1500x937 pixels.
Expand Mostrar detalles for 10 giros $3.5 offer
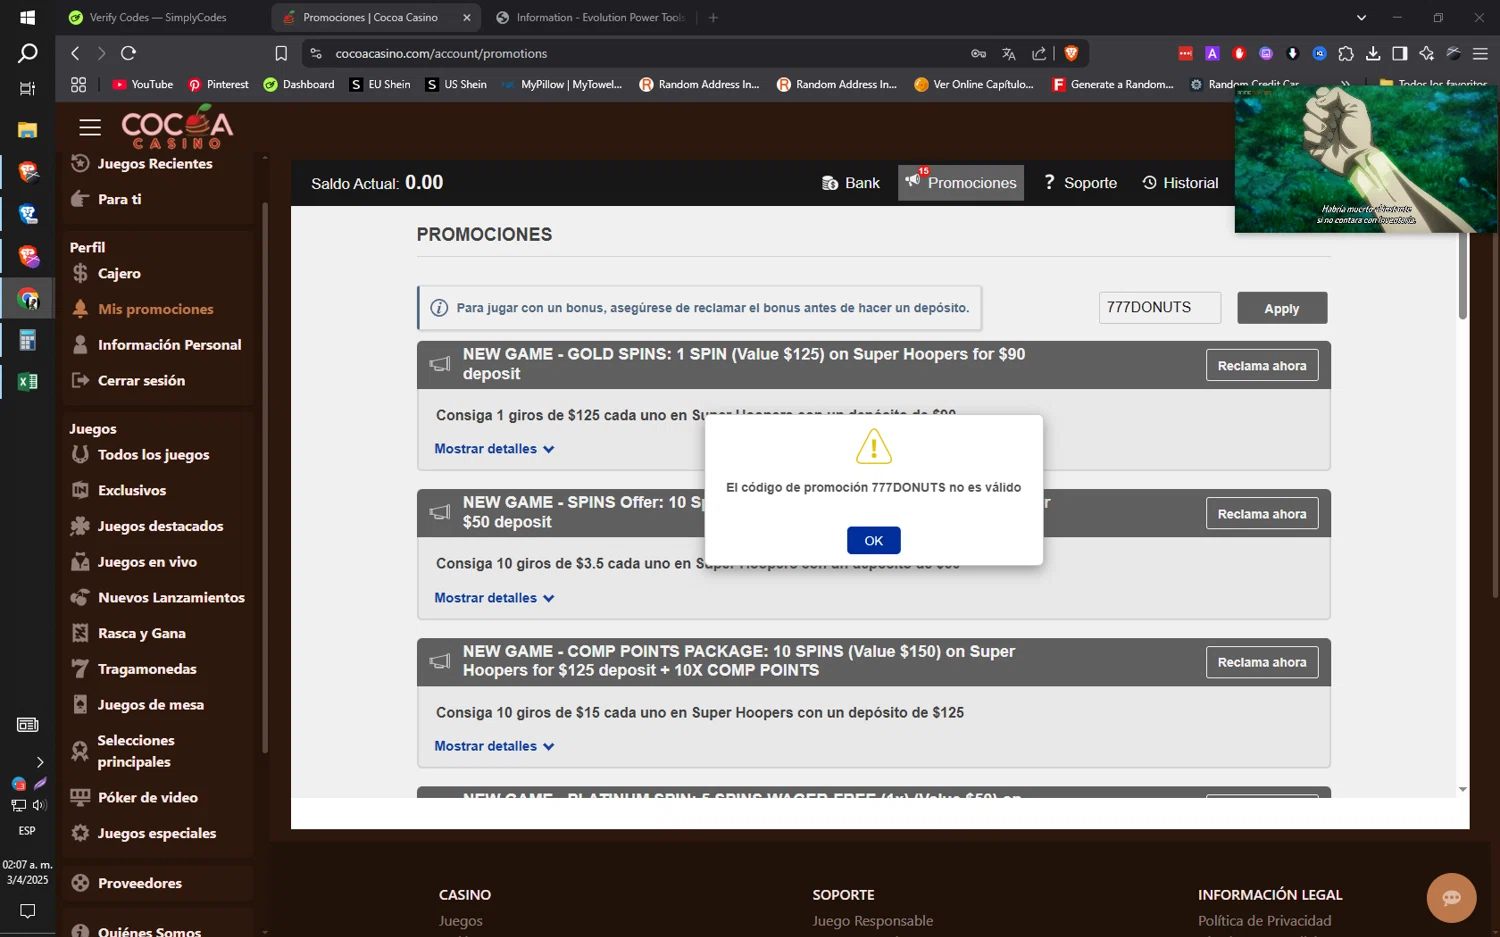pyautogui.click(x=494, y=598)
